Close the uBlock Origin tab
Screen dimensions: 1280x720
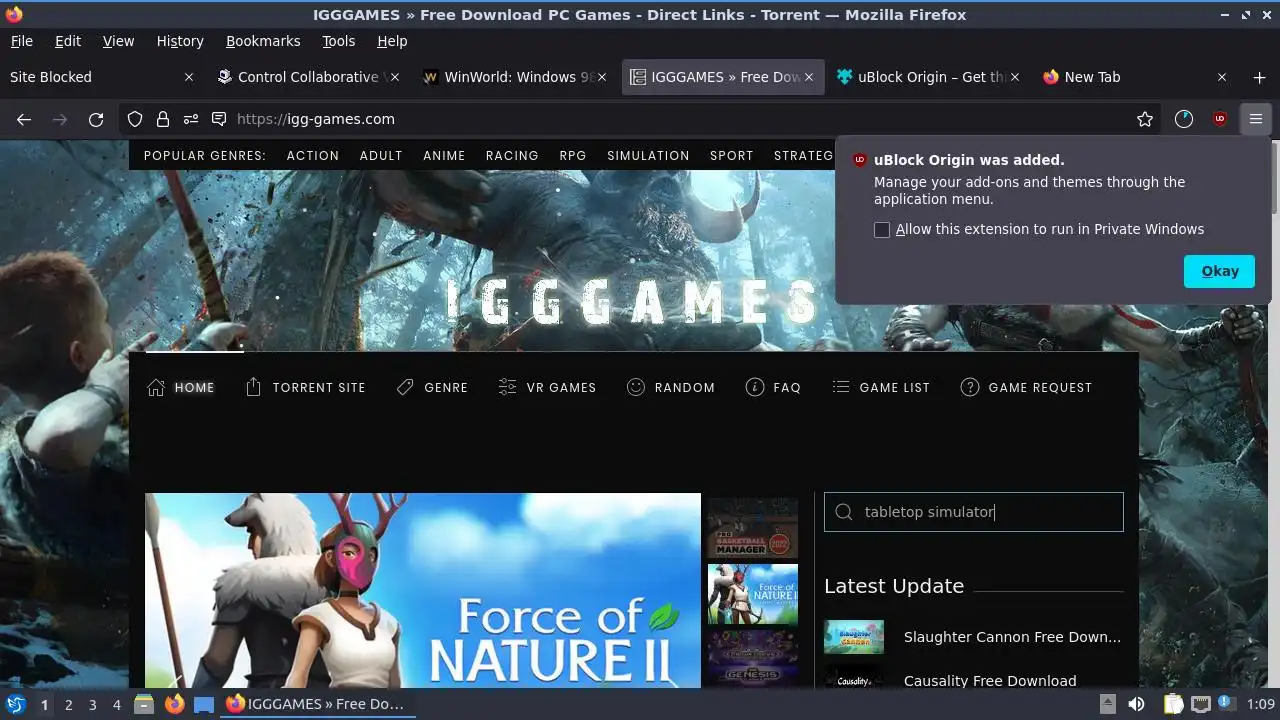pyautogui.click(x=1015, y=77)
